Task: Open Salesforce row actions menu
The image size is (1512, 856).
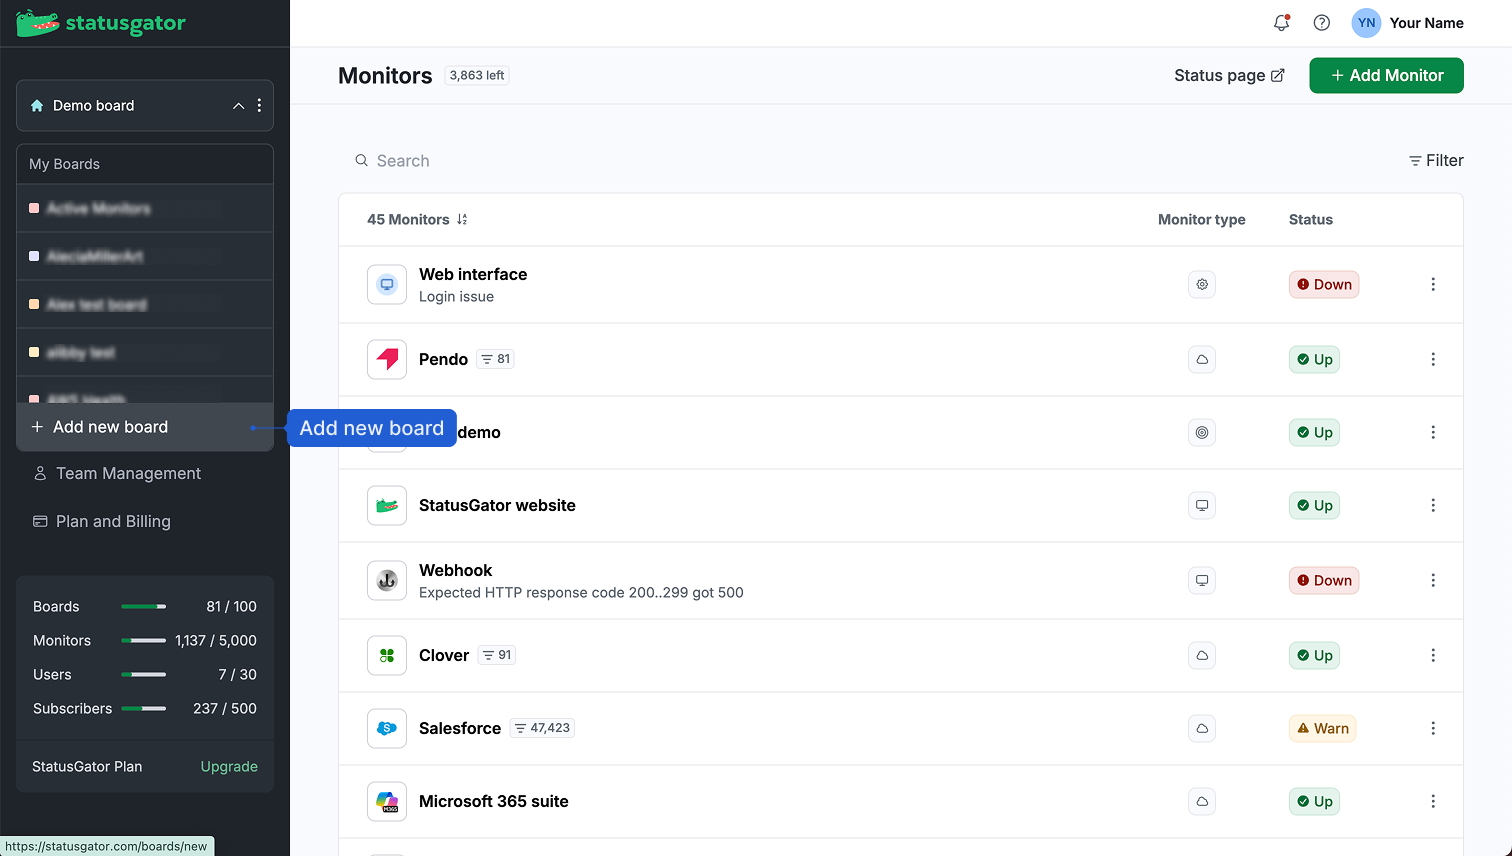Action: pos(1433,728)
